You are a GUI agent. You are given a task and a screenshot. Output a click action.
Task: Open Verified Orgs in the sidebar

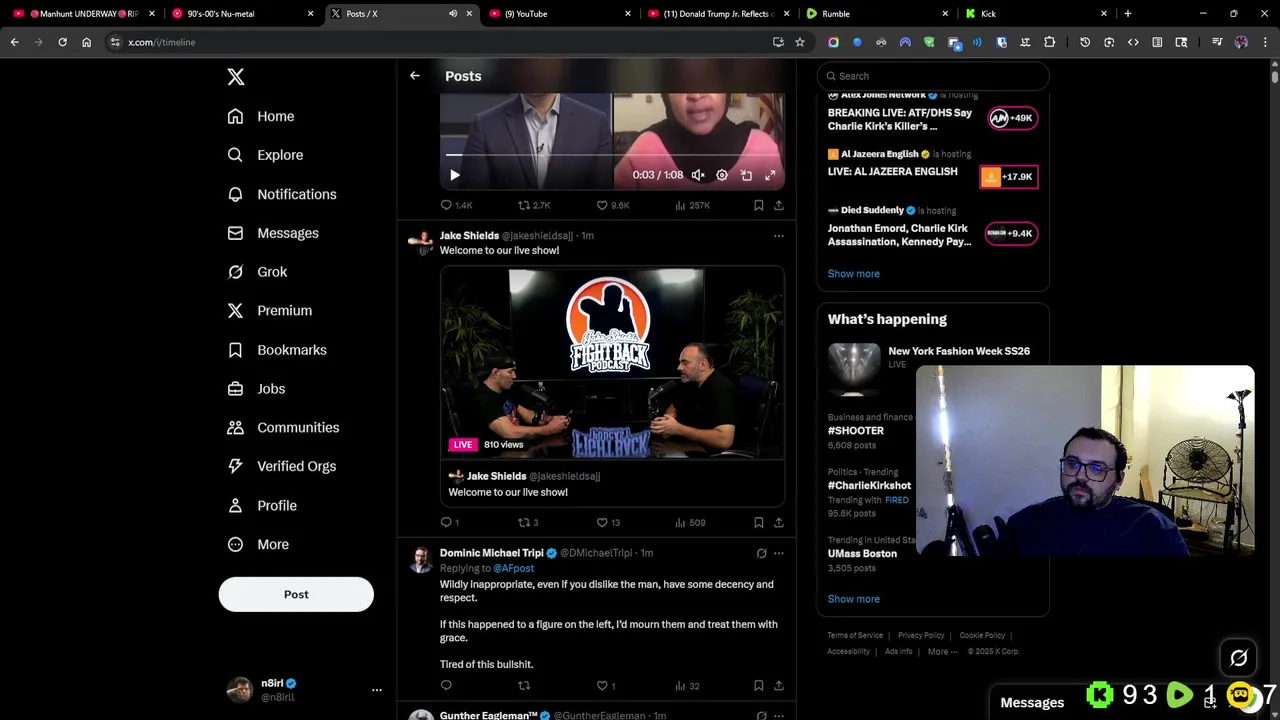click(x=281, y=466)
